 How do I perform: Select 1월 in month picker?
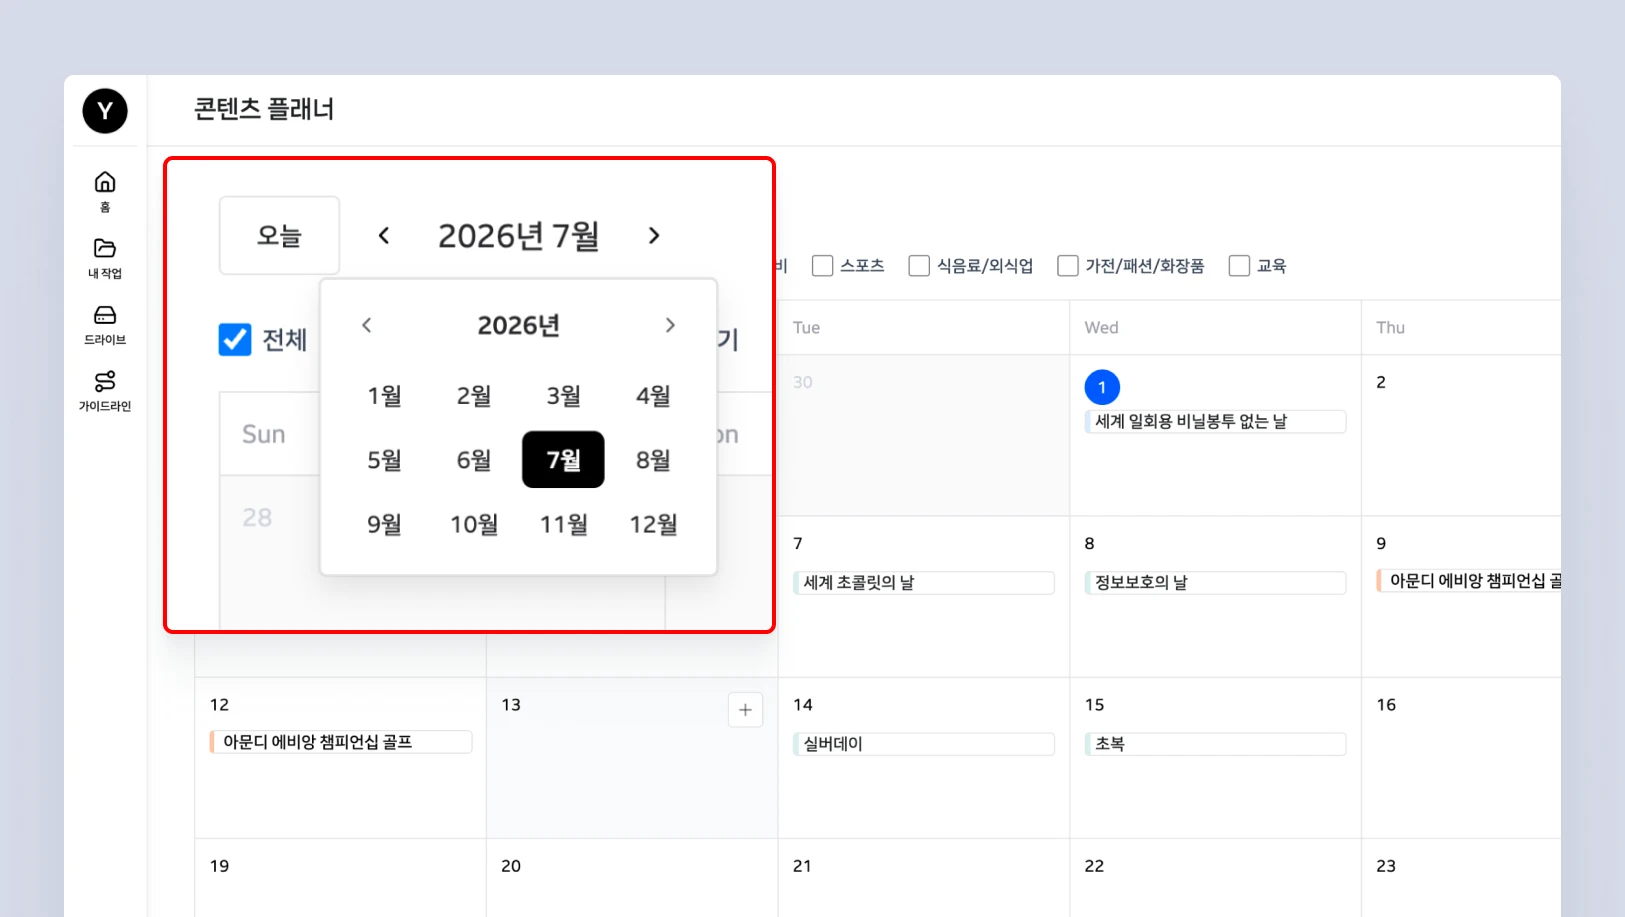point(384,396)
